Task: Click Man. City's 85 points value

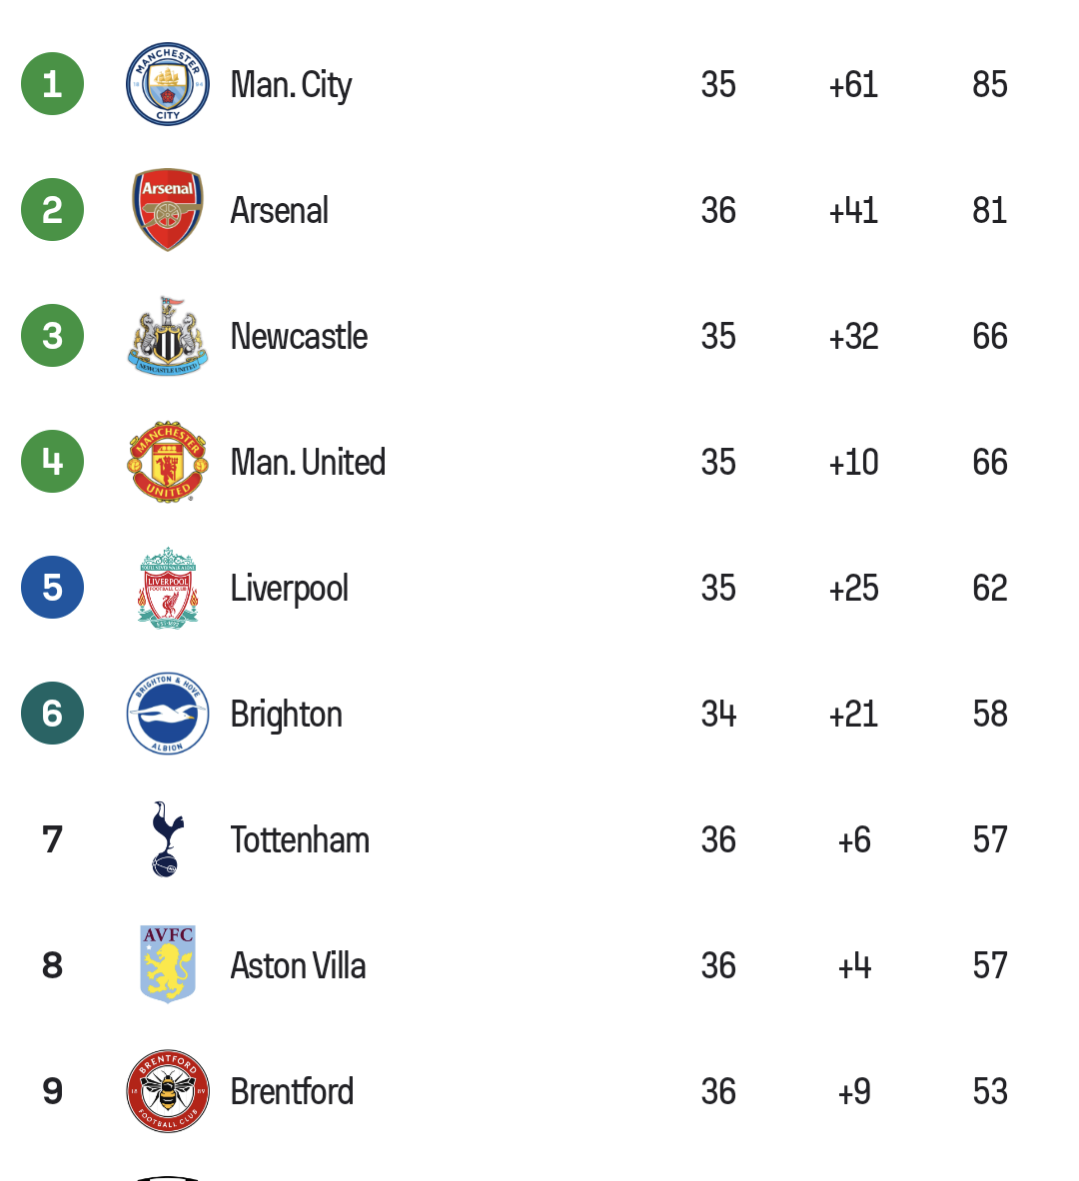Action: [989, 84]
